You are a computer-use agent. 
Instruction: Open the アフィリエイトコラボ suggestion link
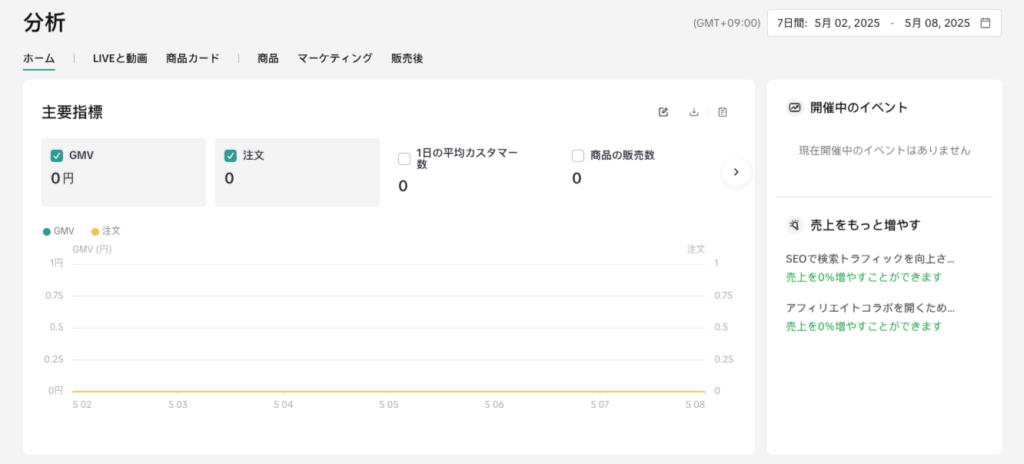point(870,308)
